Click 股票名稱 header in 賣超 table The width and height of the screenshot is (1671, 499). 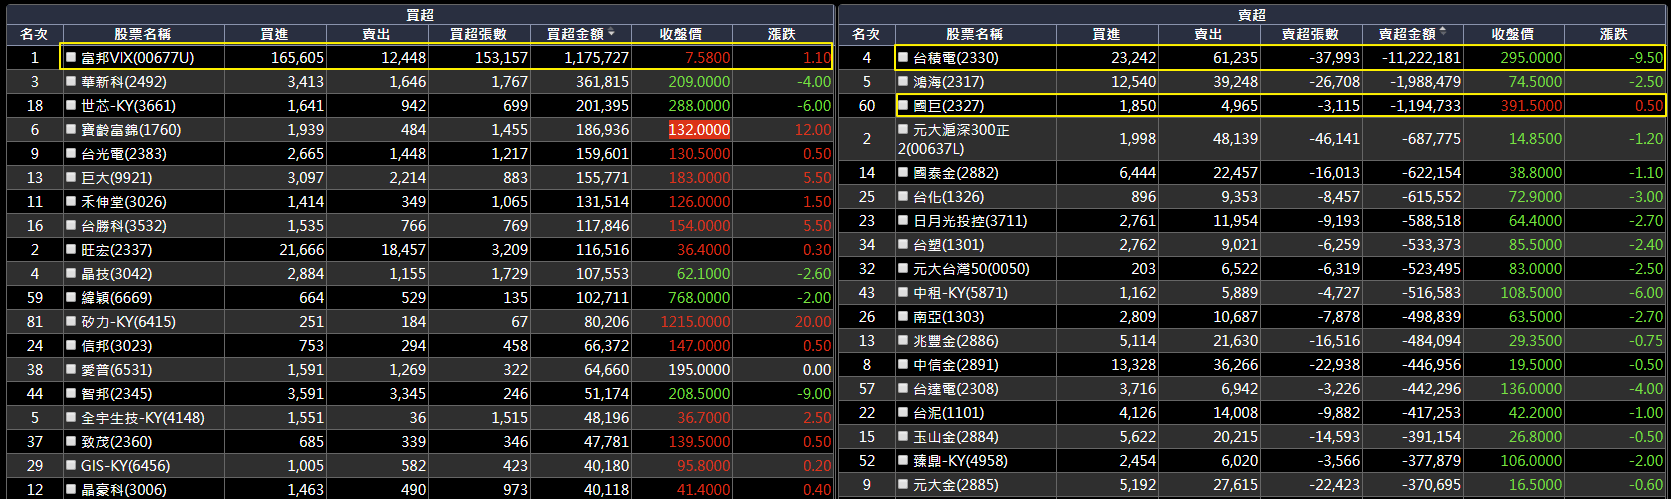(x=975, y=34)
